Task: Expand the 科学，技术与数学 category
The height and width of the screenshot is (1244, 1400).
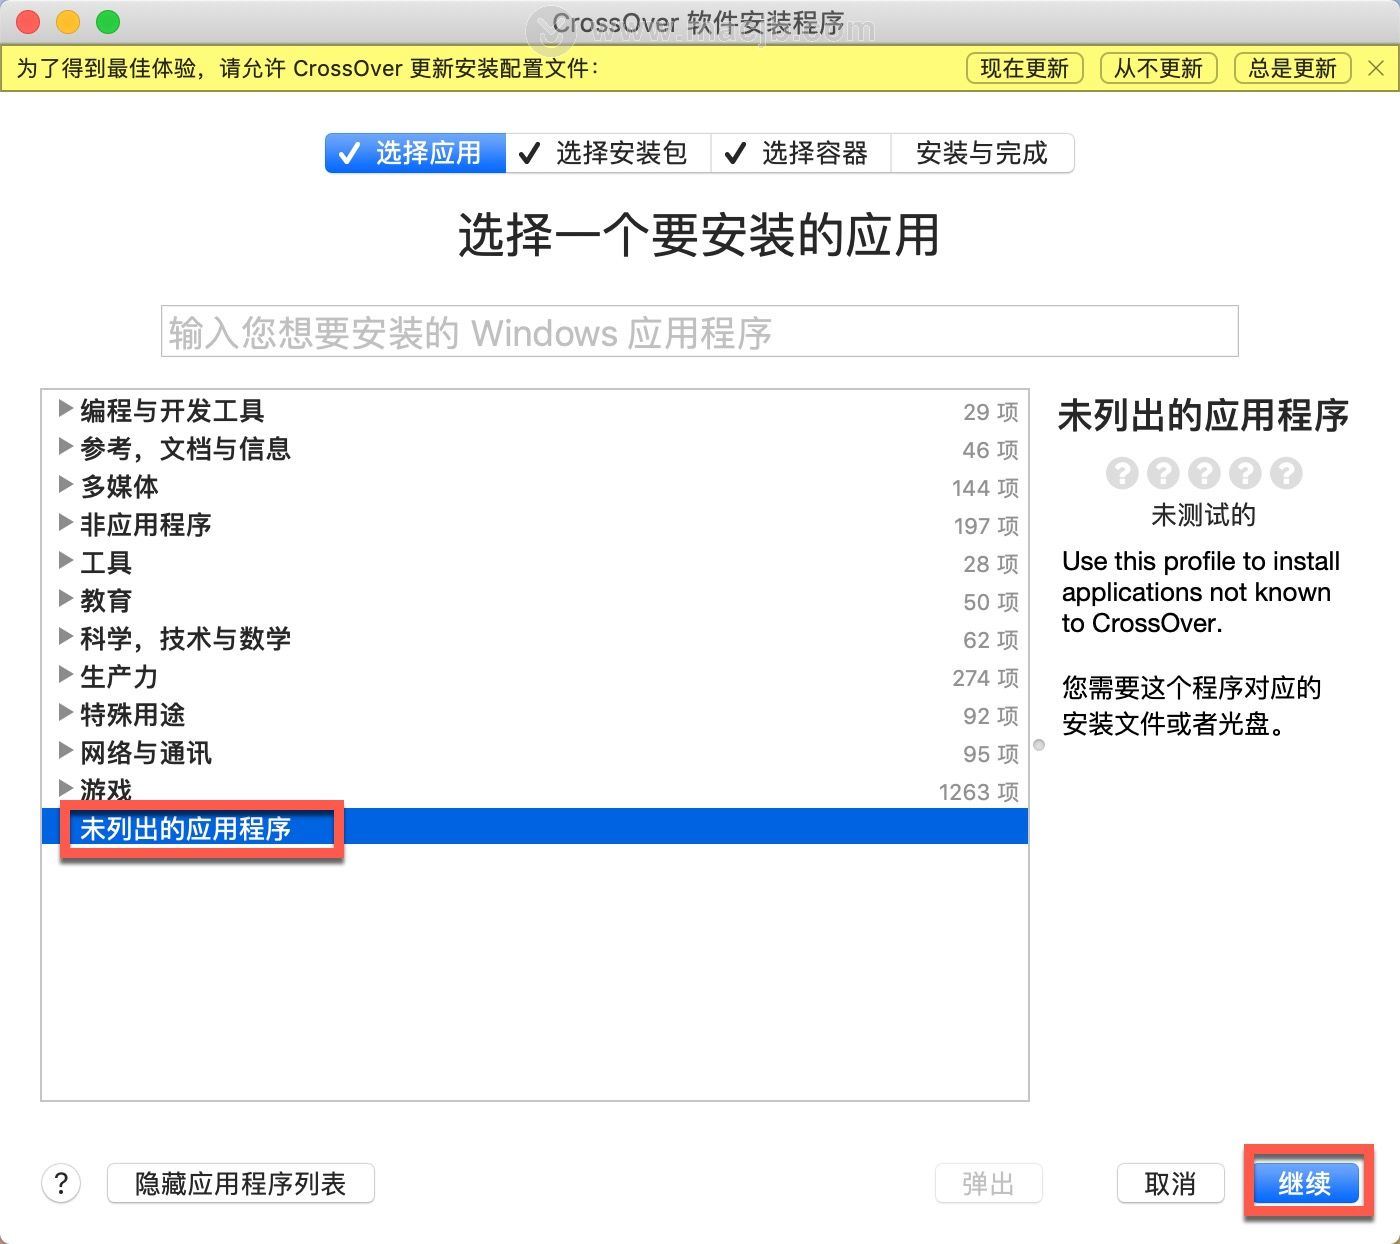Action: coord(65,636)
